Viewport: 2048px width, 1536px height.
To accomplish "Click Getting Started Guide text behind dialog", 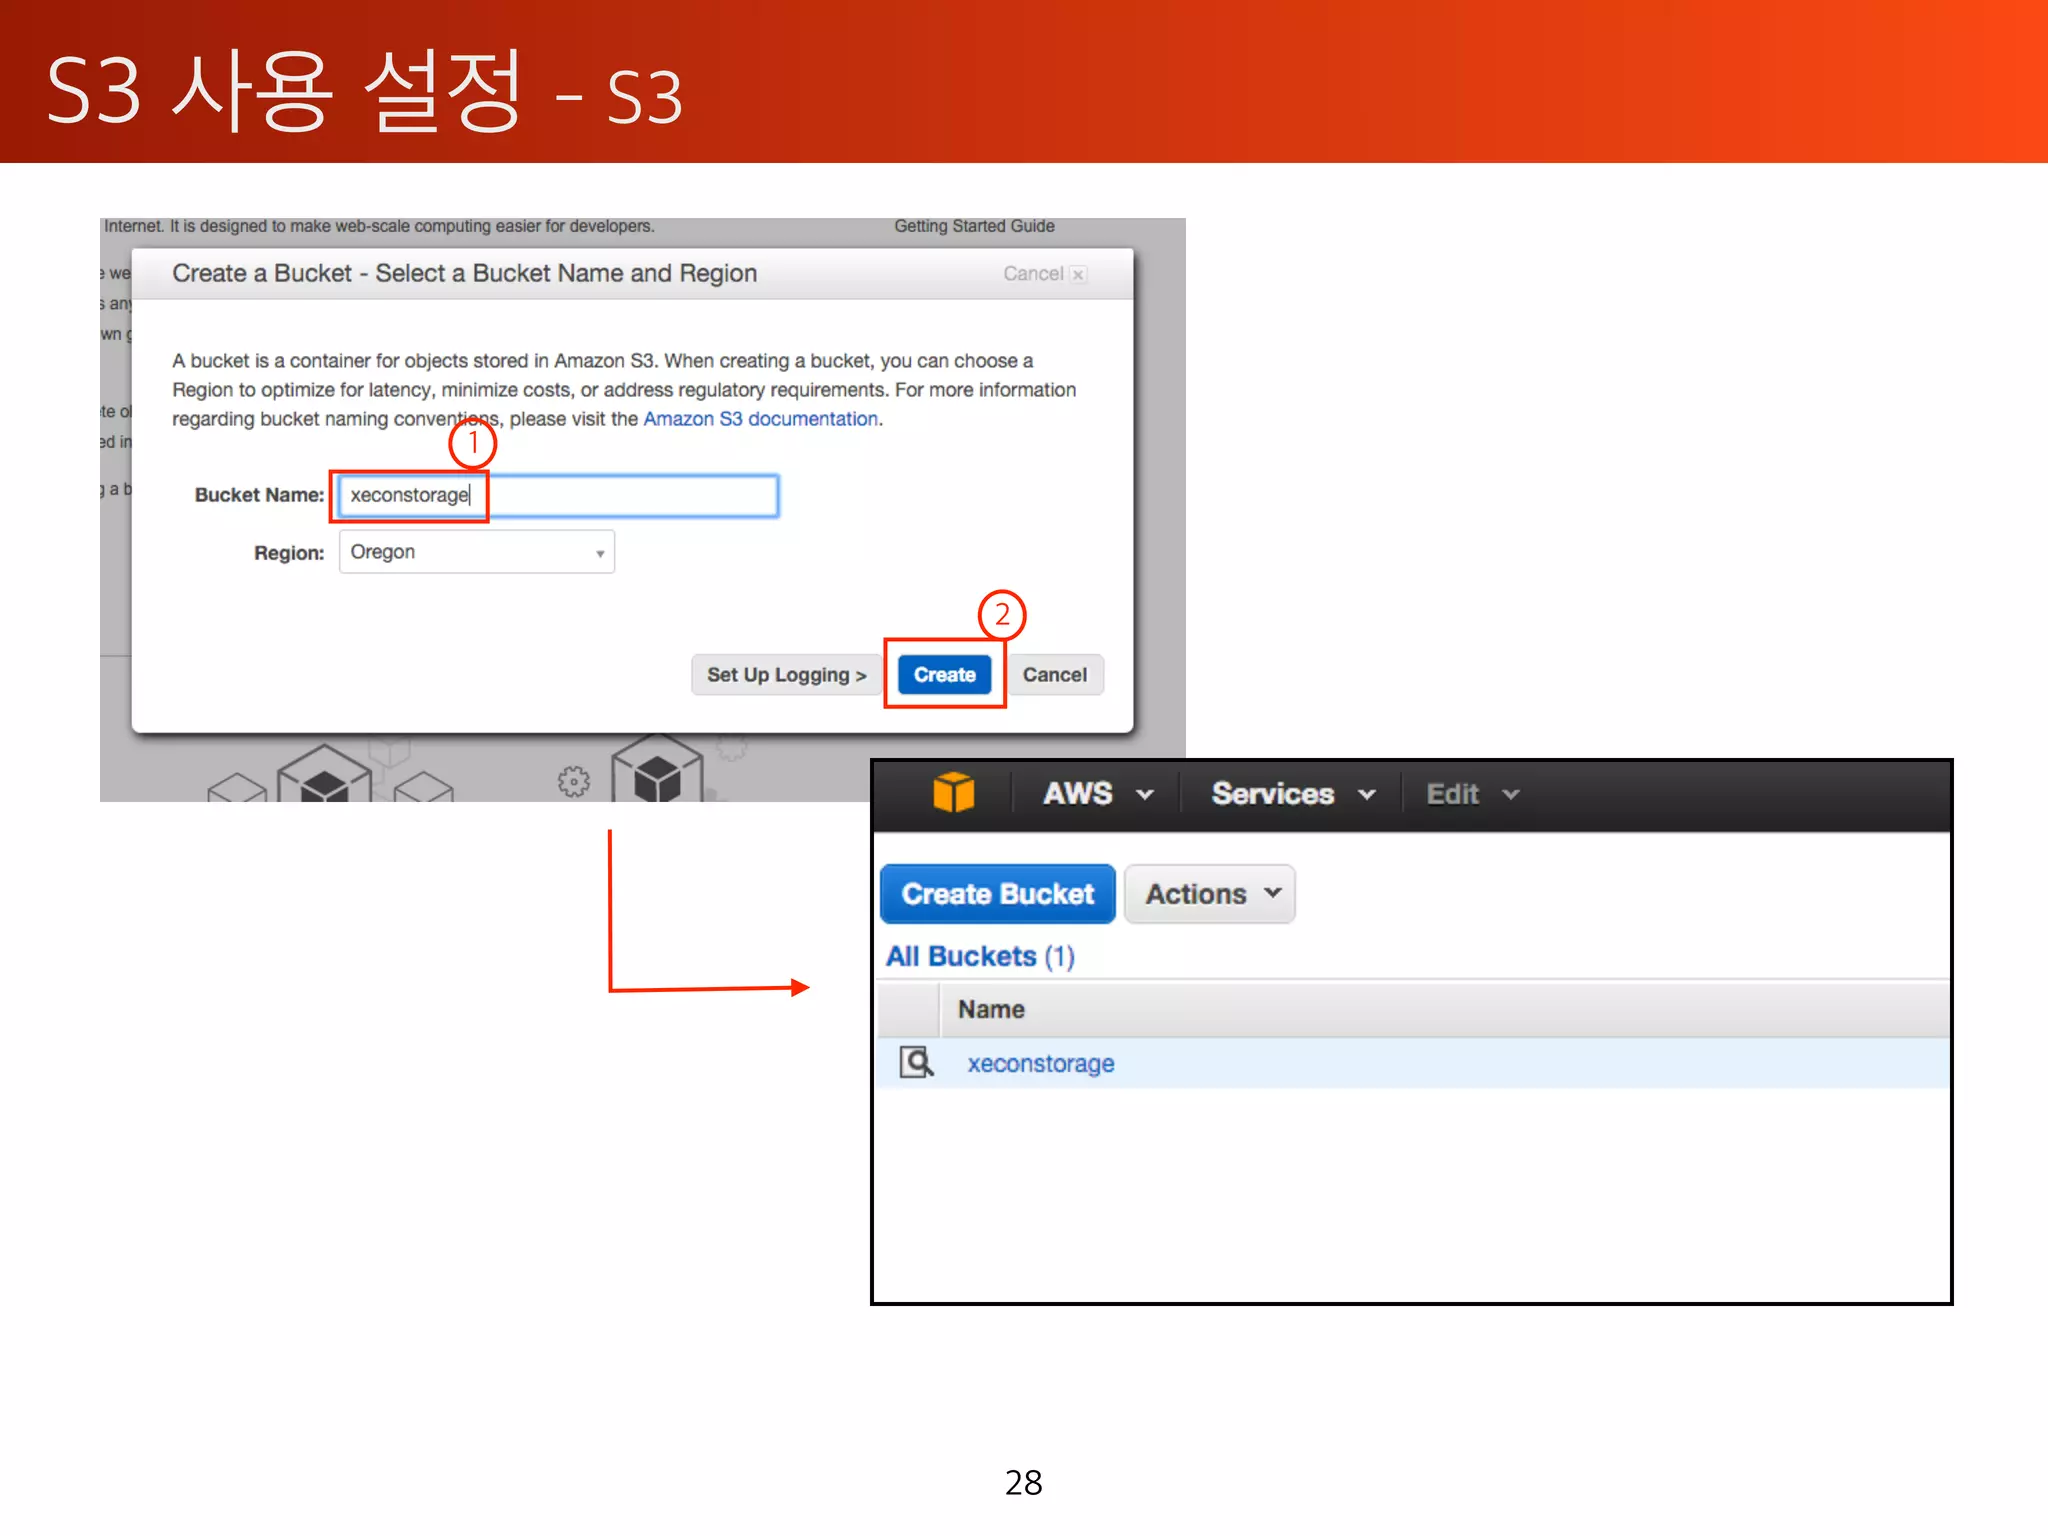I will 974,226.
